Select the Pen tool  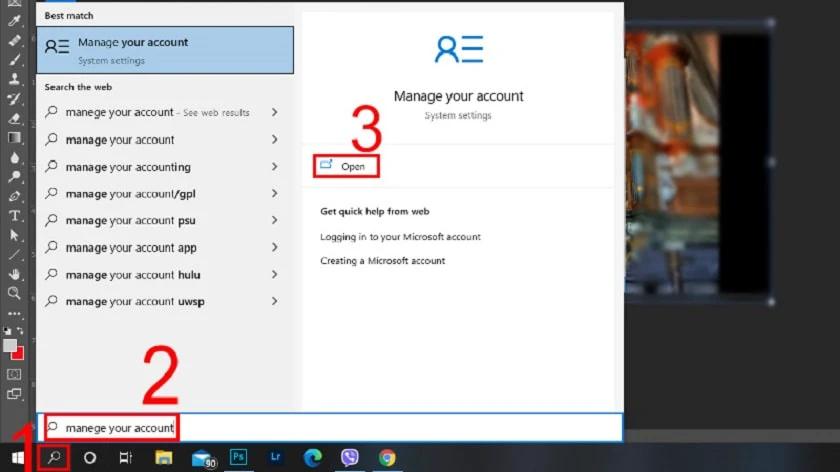click(14, 196)
